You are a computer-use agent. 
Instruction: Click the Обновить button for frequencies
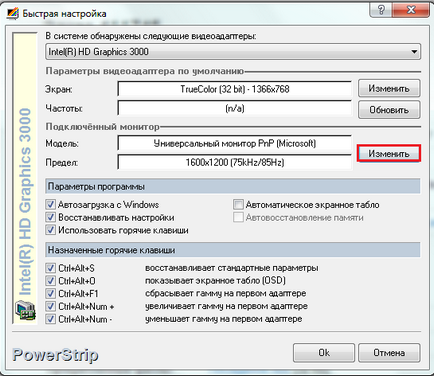(389, 110)
